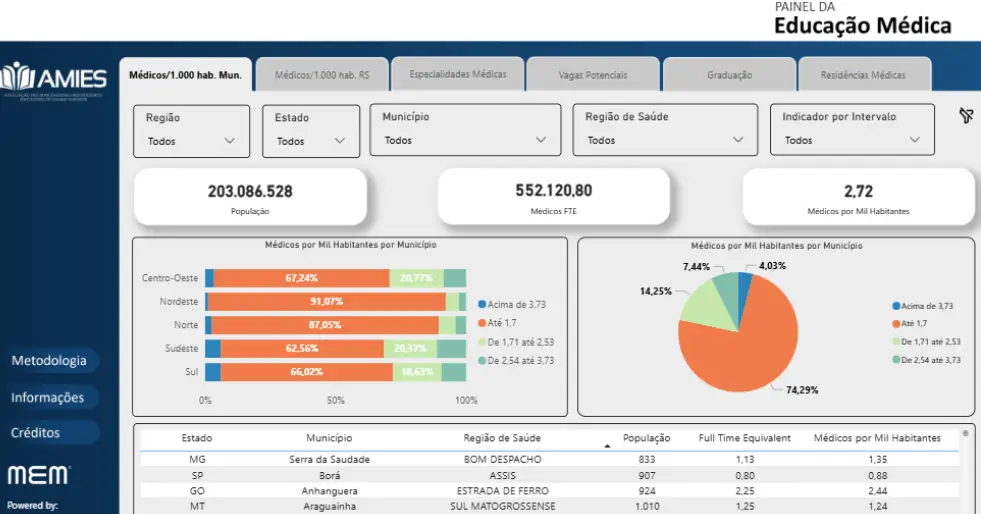Click the Créditos button
Viewport: 981px width, 514px height.
[36, 433]
